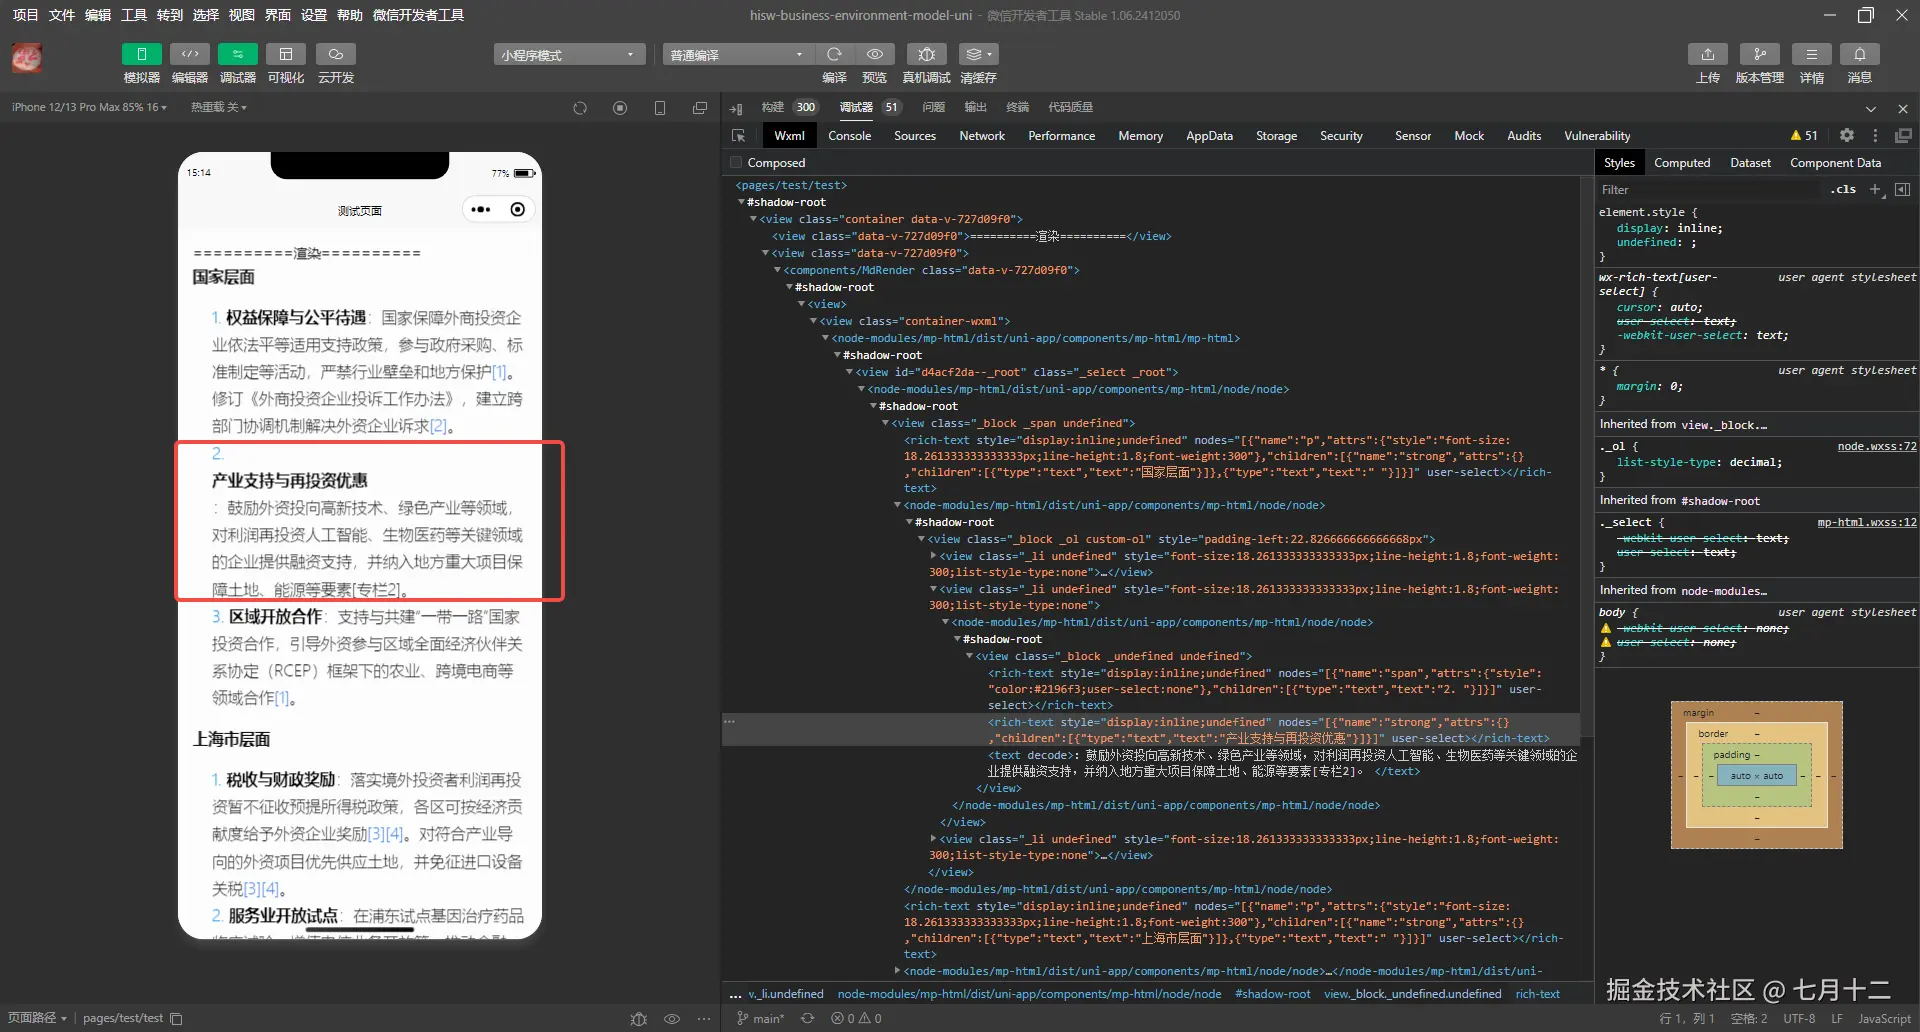The image size is (1920, 1032).
Task: Open the mp-html.wxss:12 source link
Action: pos(1867,523)
